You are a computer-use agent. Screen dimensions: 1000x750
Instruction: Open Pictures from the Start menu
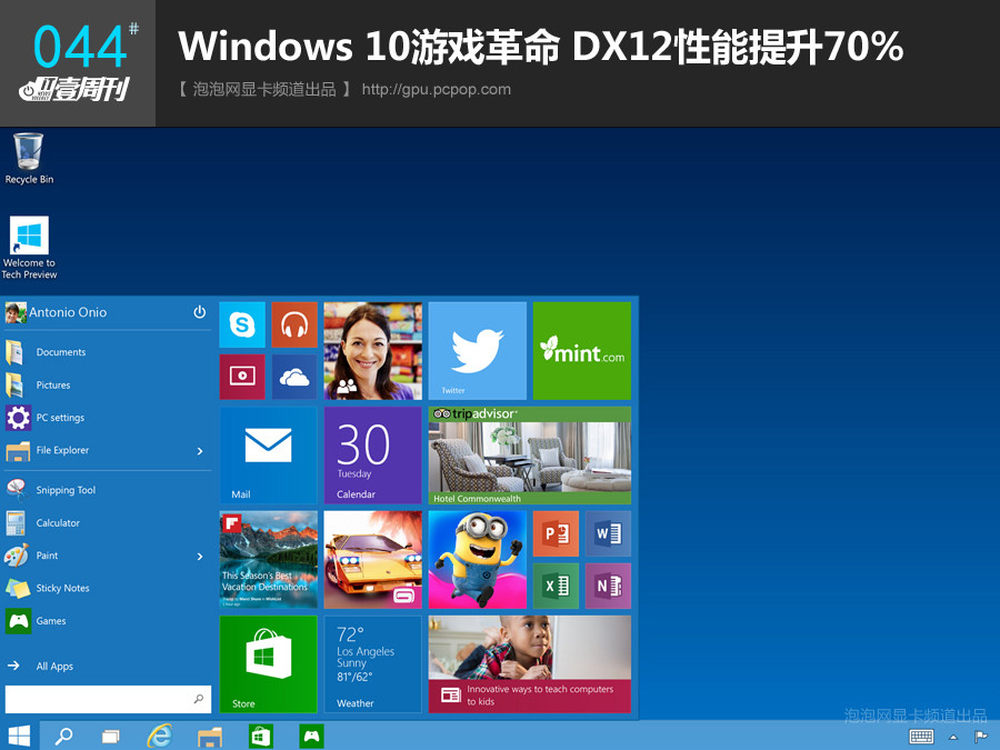[107, 385]
